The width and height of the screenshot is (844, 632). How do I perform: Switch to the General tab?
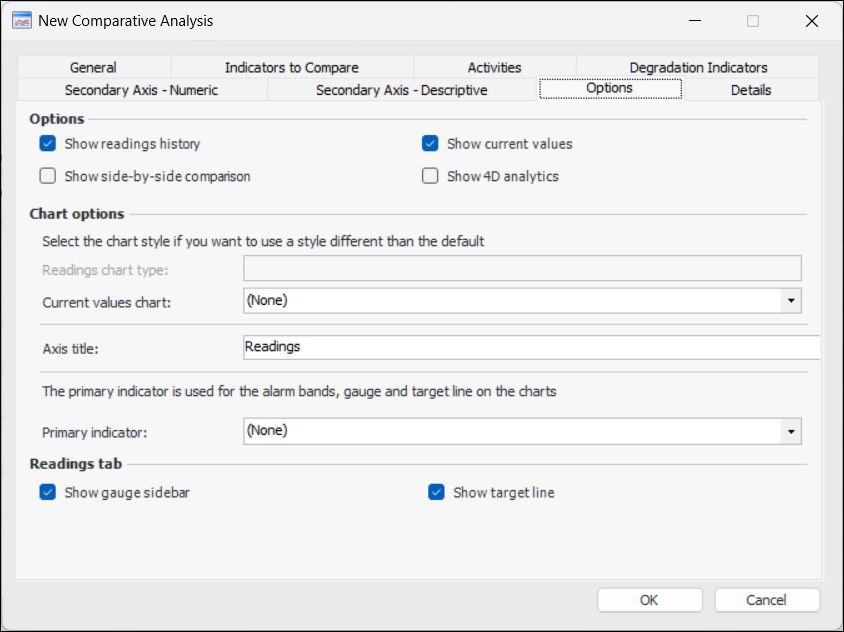tap(93, 68)
